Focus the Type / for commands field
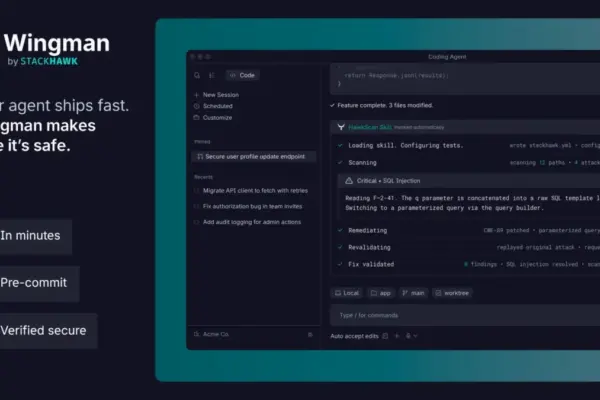This screenshot has height=400, width=600. (x=465, y=315)
